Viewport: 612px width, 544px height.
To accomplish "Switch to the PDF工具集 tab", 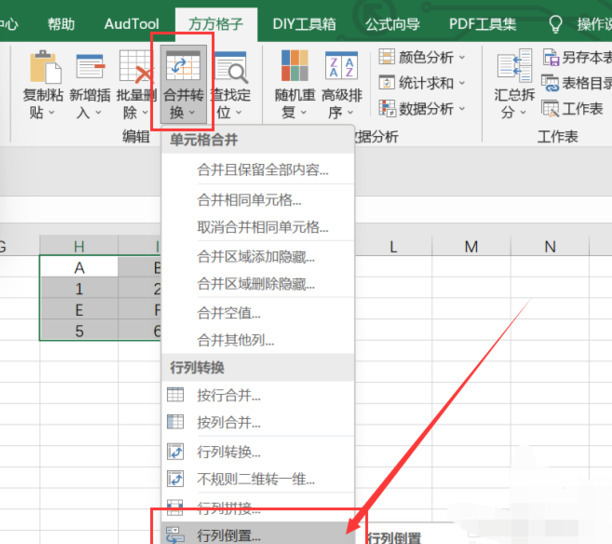I will coord(482,24).
